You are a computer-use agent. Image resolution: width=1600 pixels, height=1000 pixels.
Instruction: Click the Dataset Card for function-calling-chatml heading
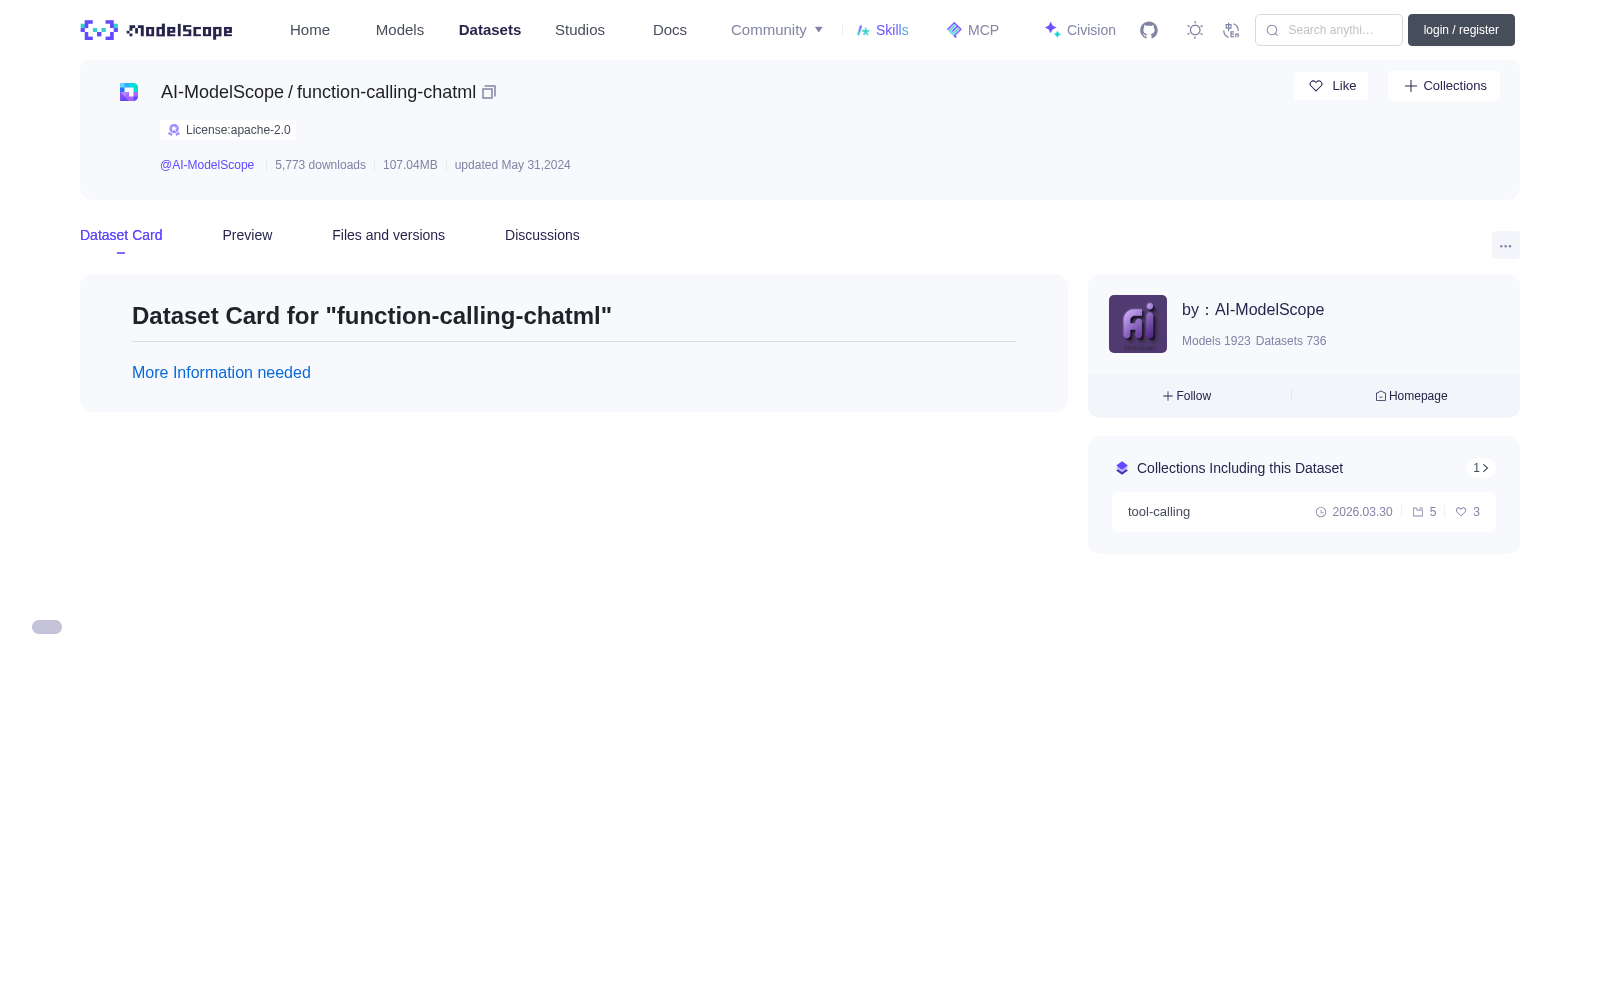[372, 316]
